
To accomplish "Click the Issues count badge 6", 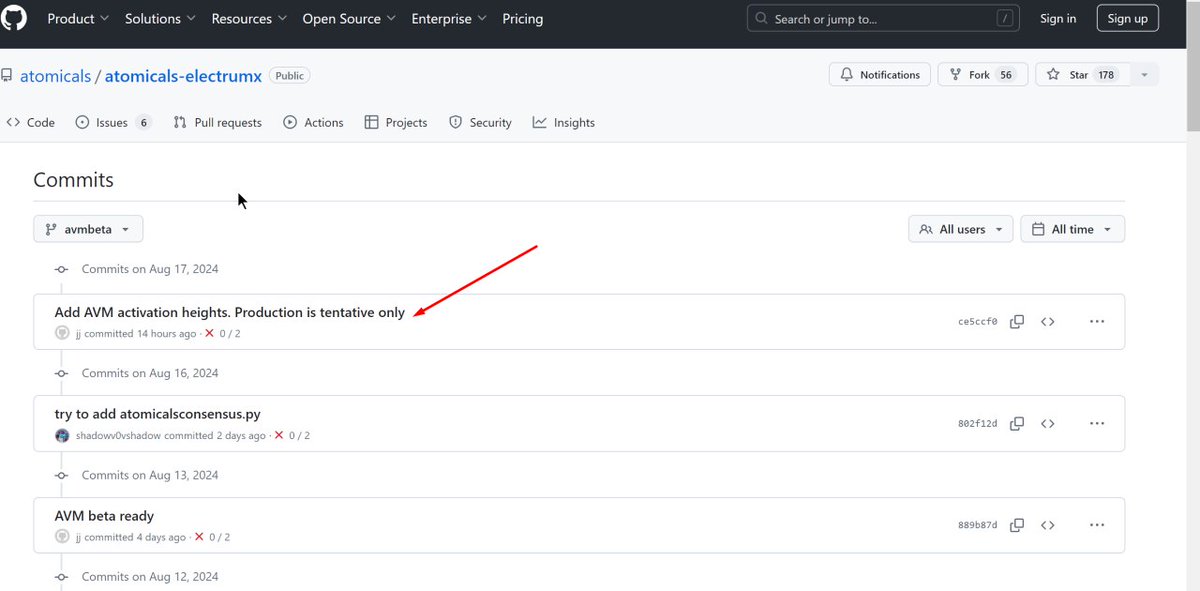I will click(143, 123).
